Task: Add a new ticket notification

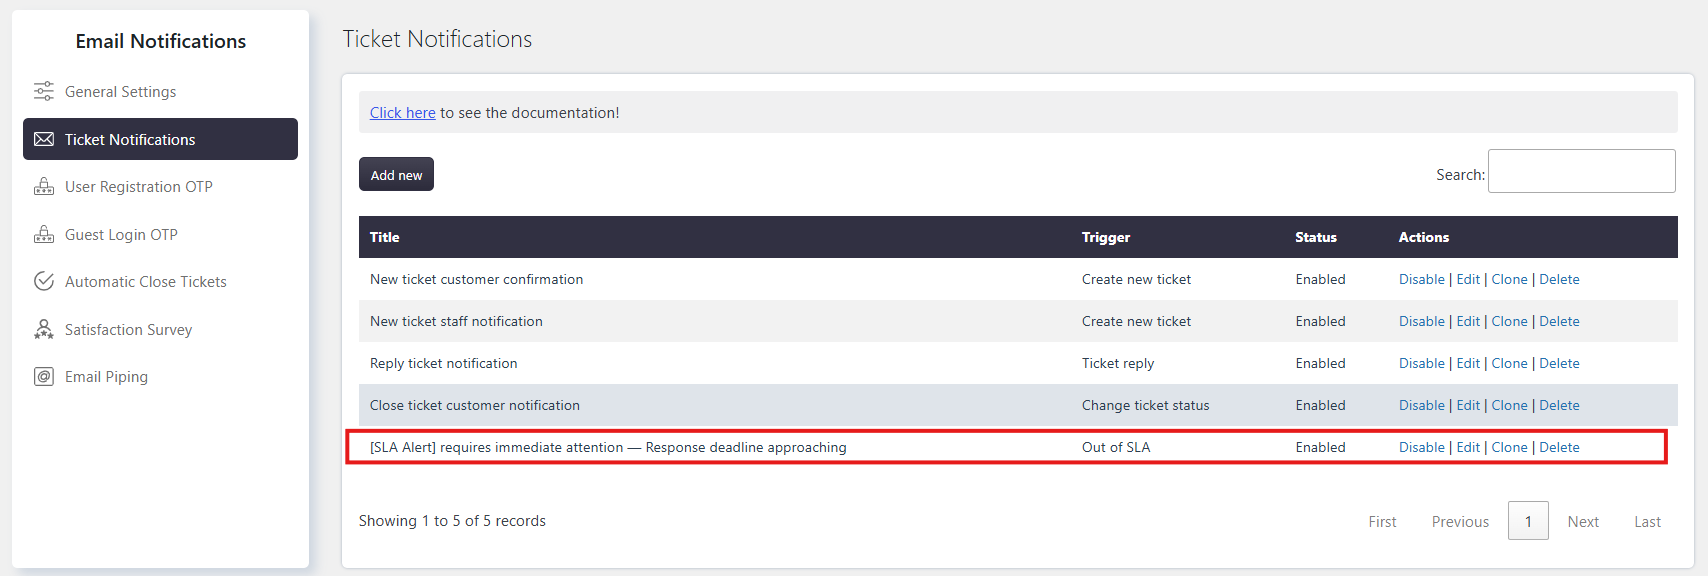Action: click(x=396, y=174)
